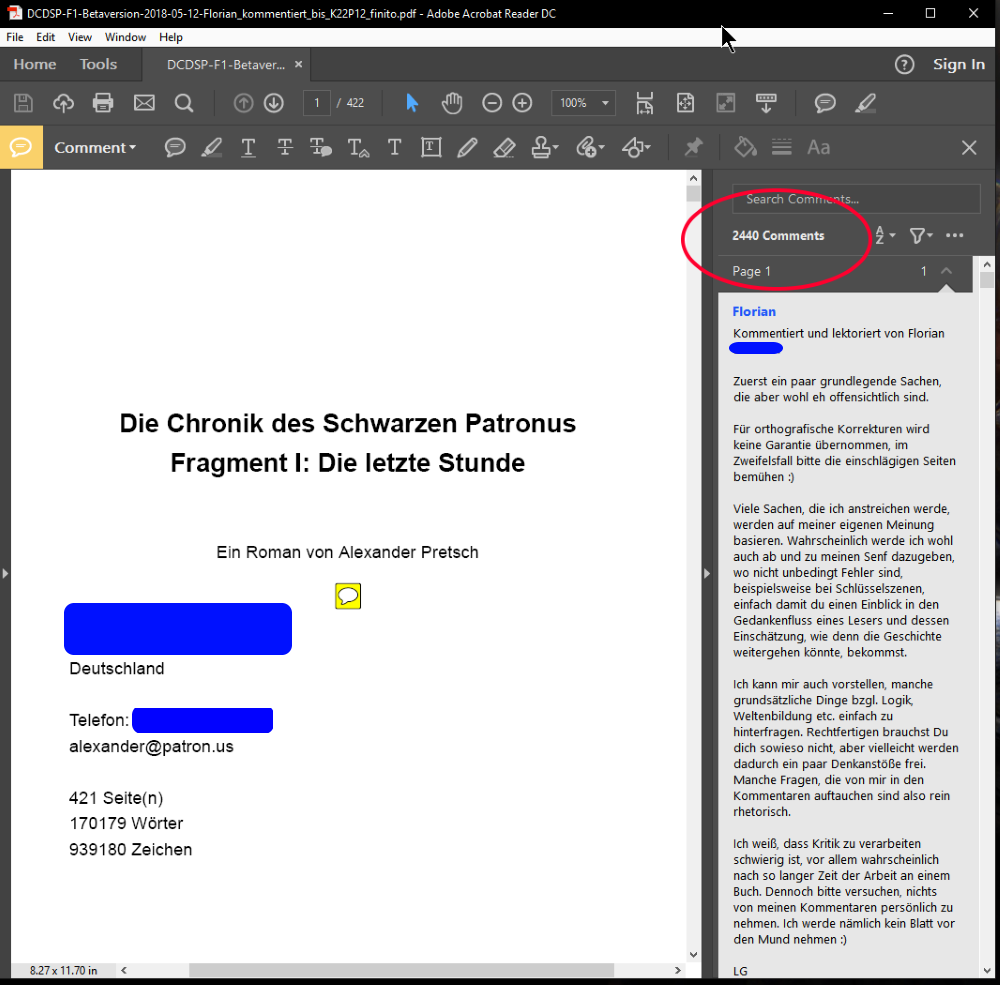Image resolution: width=1000 pixels, height=985 pixels.
Task: Toggle the Keep tool selected pin
Action: [693, 148]
